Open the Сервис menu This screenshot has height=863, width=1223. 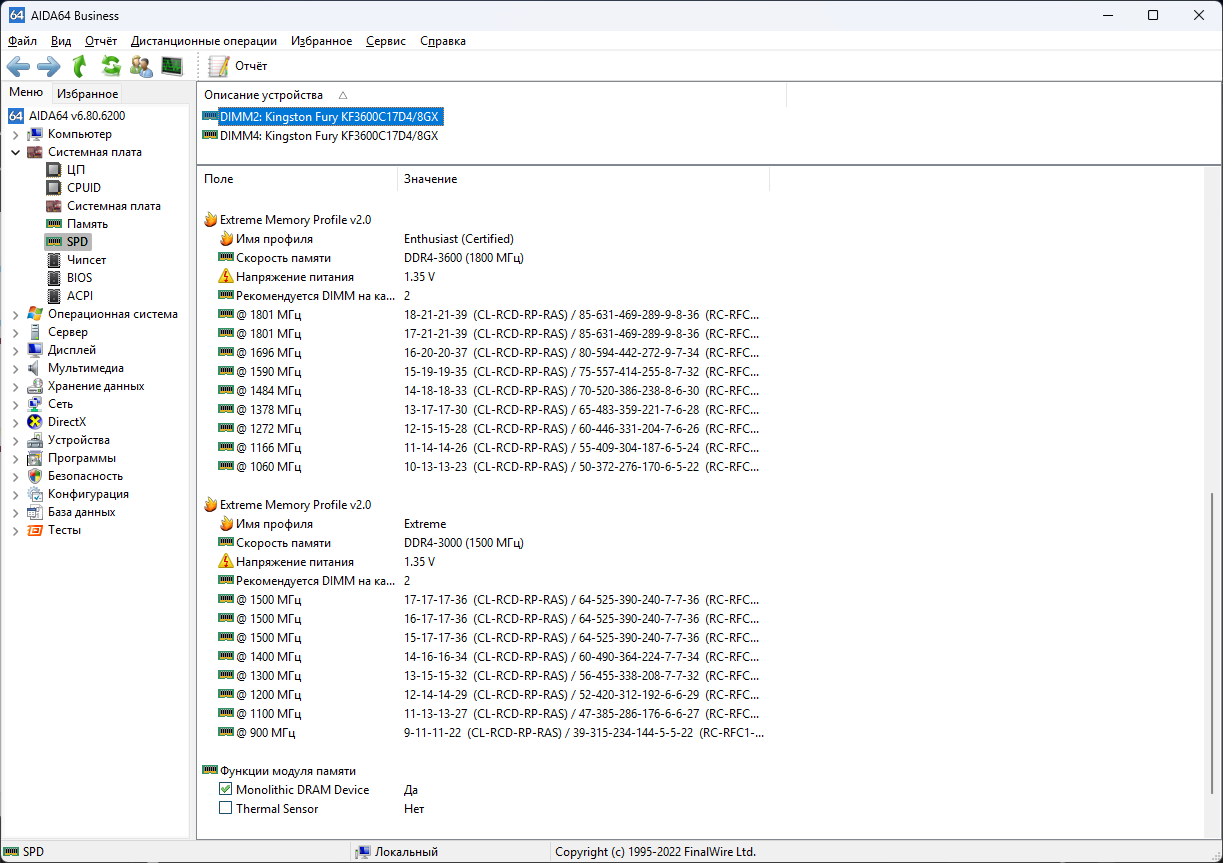pyautogui.click(x=386, y=41)
